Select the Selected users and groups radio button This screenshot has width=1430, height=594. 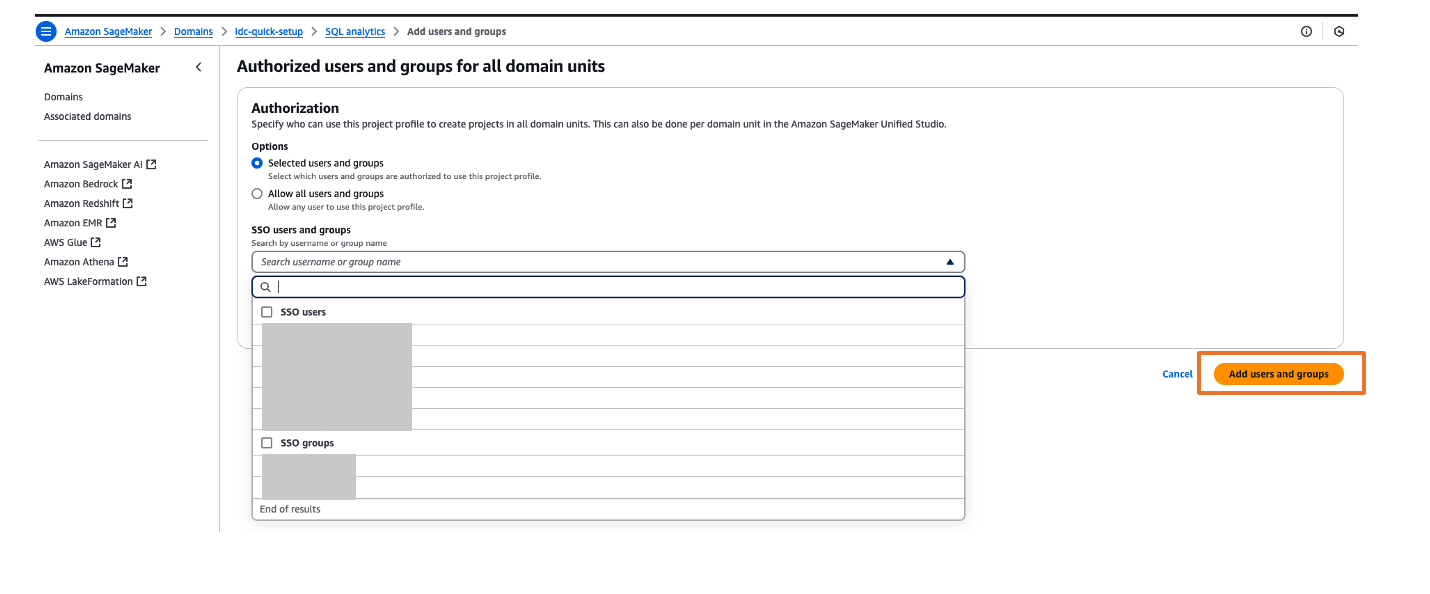(x=257, y=162)
